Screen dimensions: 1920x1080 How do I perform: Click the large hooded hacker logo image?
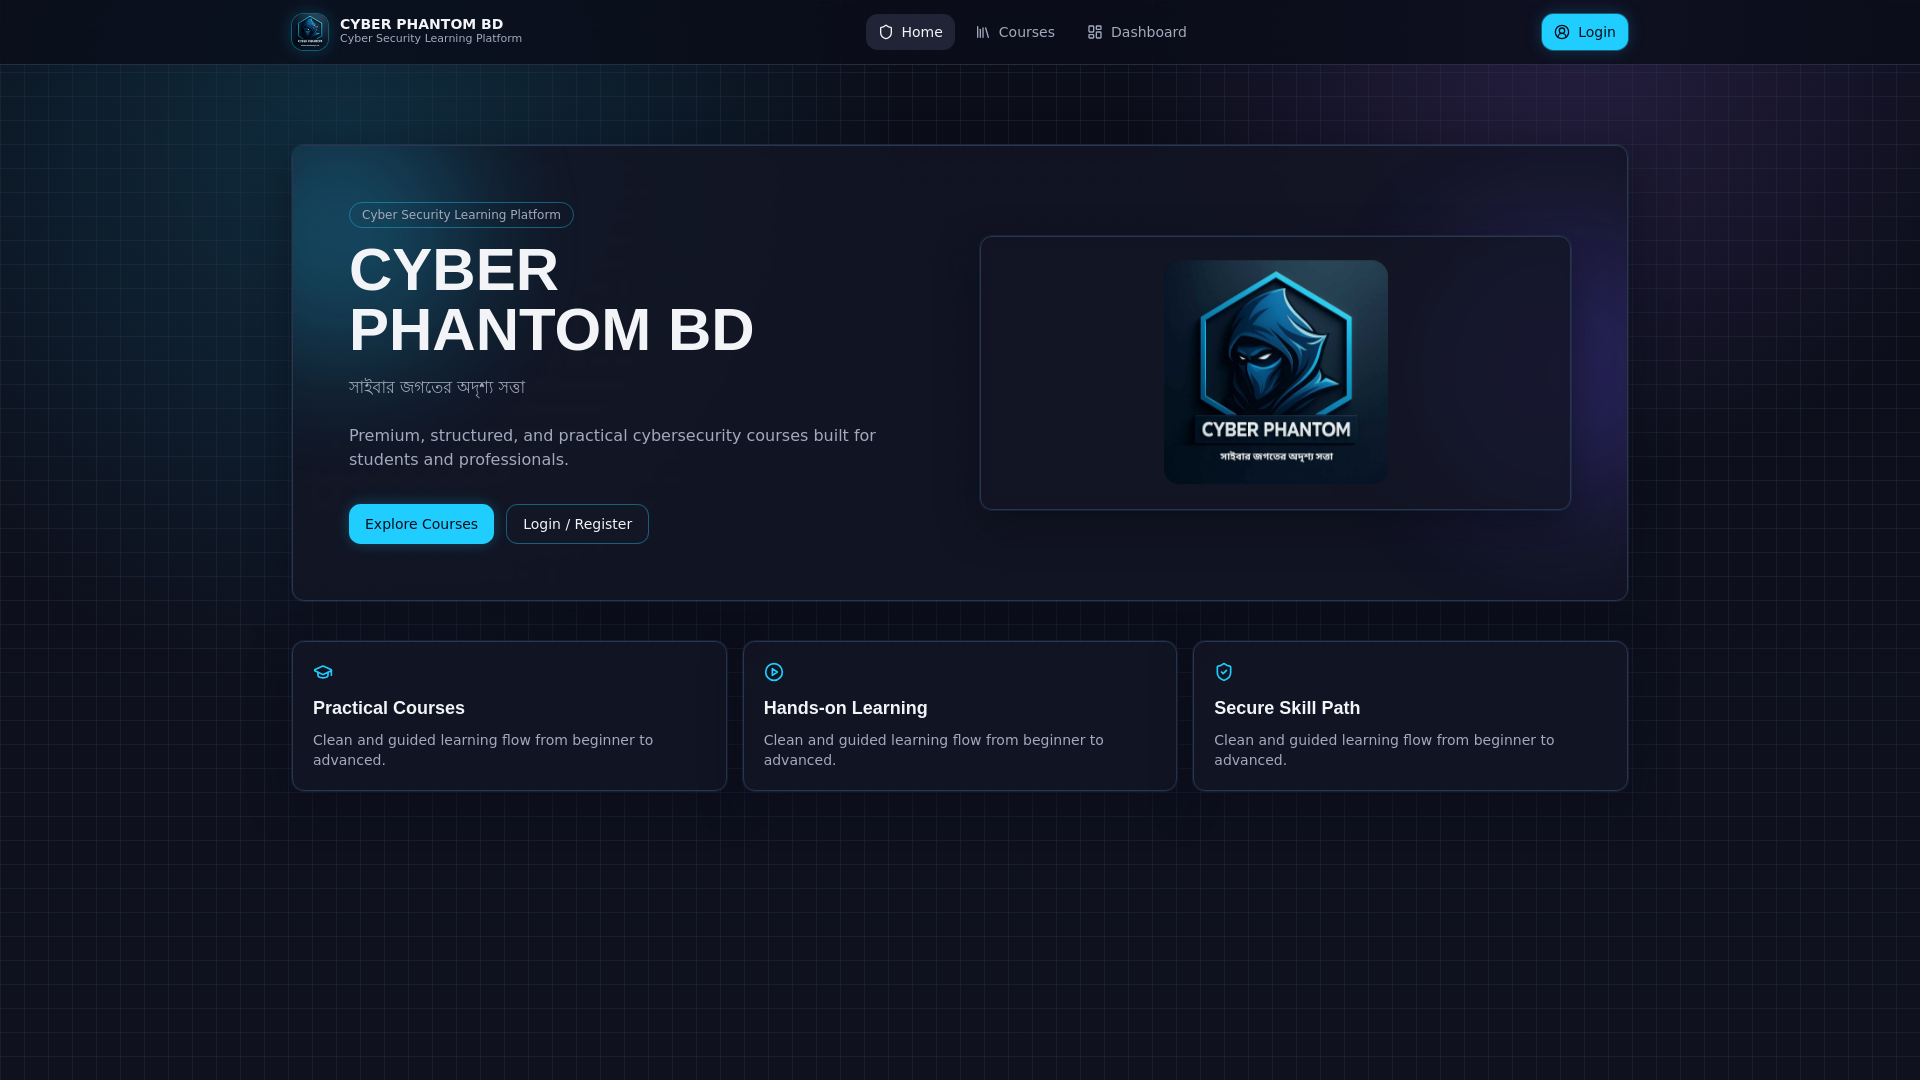[1276, 372]
